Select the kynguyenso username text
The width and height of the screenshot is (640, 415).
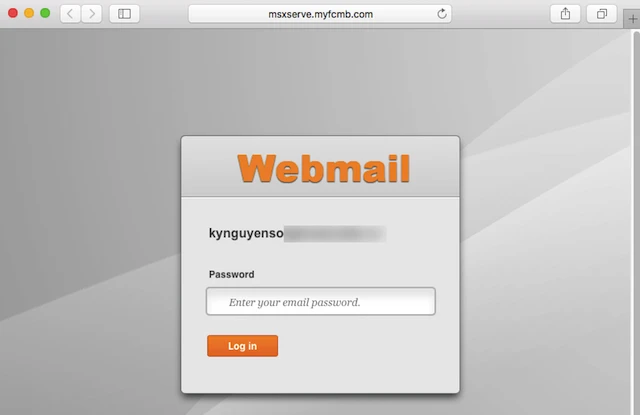246,233
